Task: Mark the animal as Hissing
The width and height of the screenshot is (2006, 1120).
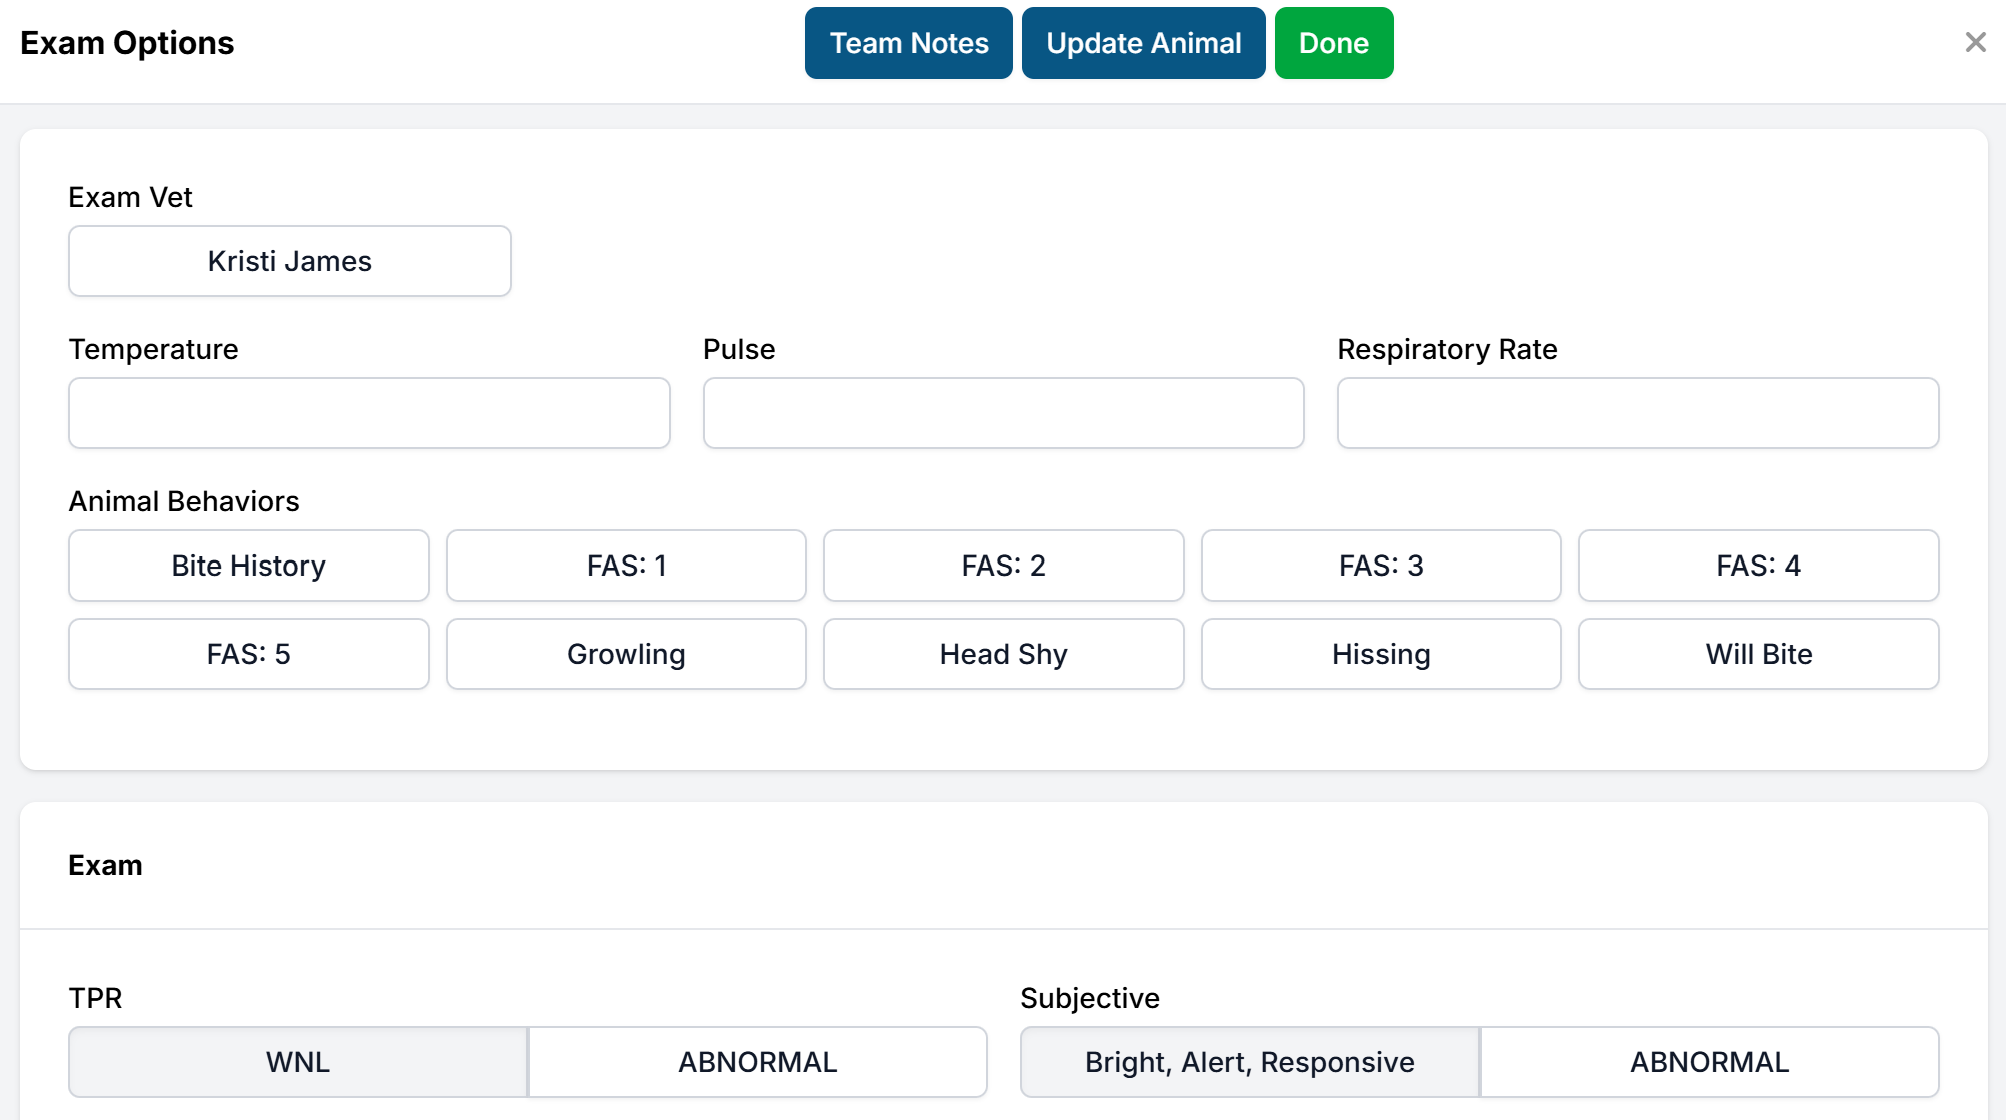Action: [1380, 654]
